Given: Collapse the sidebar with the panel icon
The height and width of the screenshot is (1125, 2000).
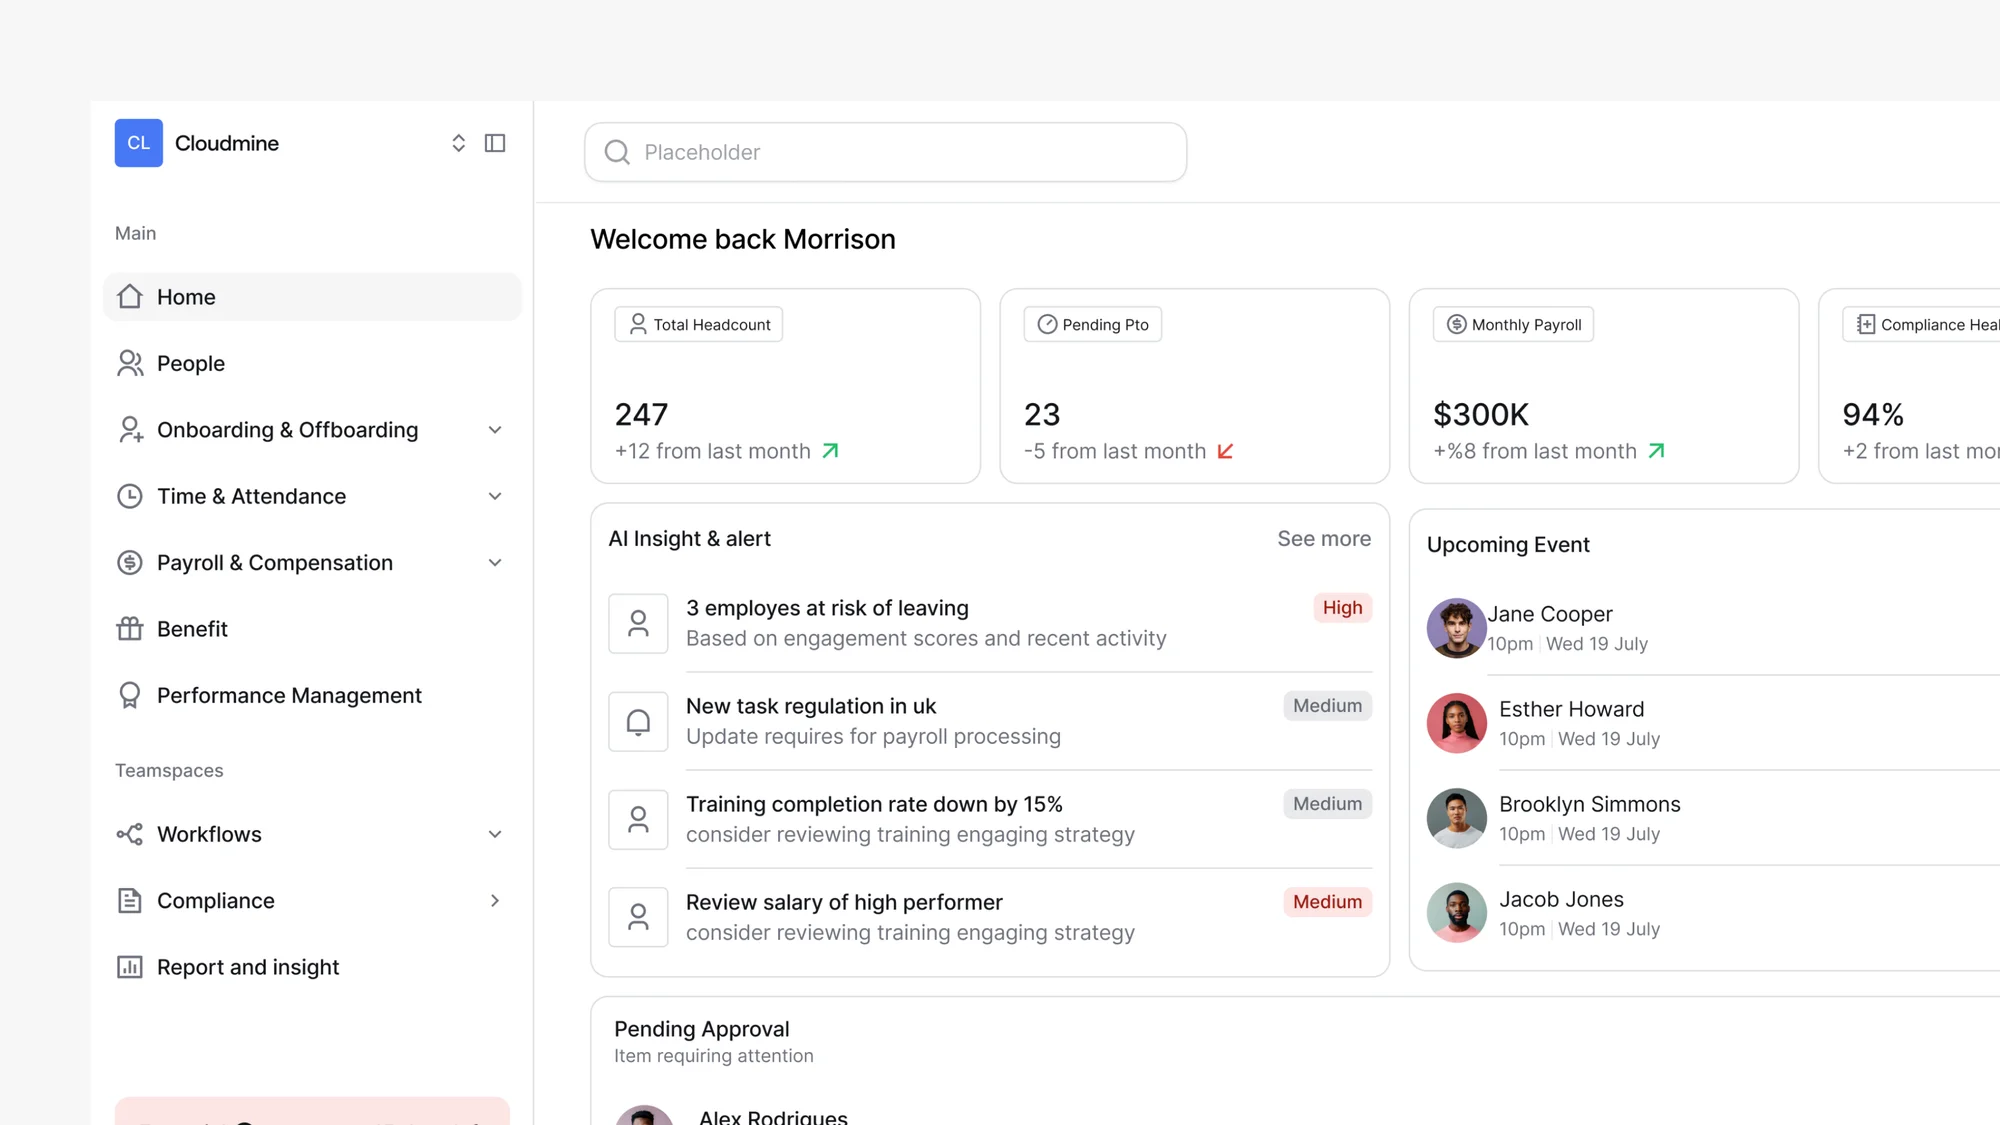Looking at the screenshot, I should [x=495, y=143].
